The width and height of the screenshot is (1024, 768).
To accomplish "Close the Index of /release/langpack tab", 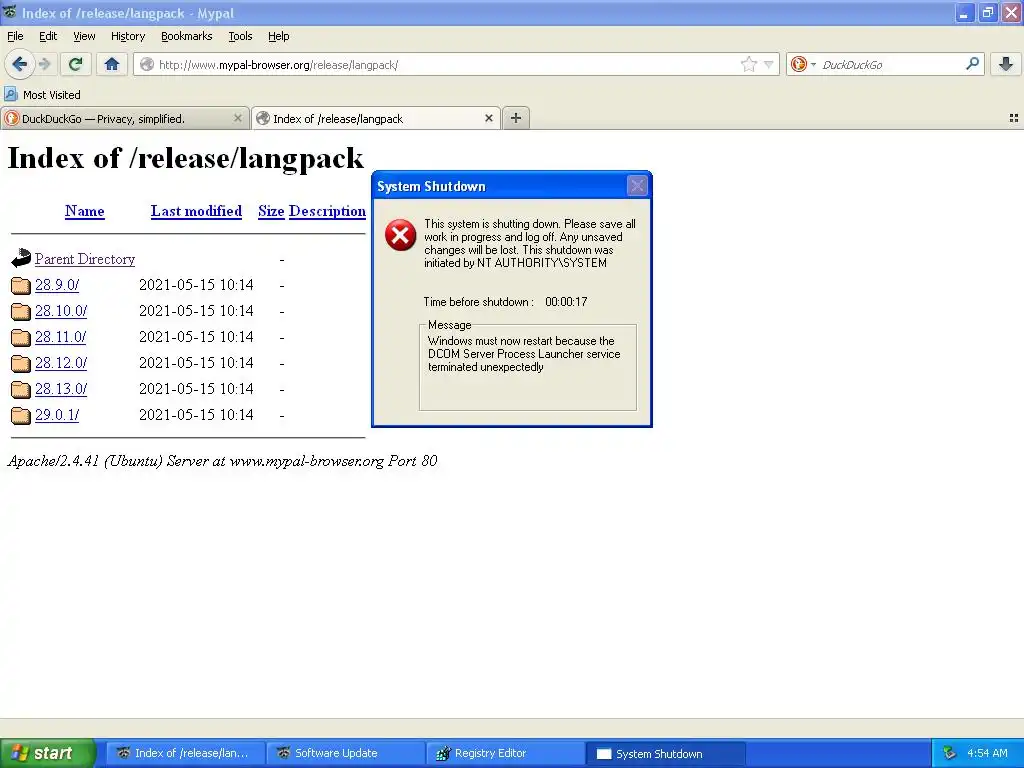I will [x=488, y=118].
